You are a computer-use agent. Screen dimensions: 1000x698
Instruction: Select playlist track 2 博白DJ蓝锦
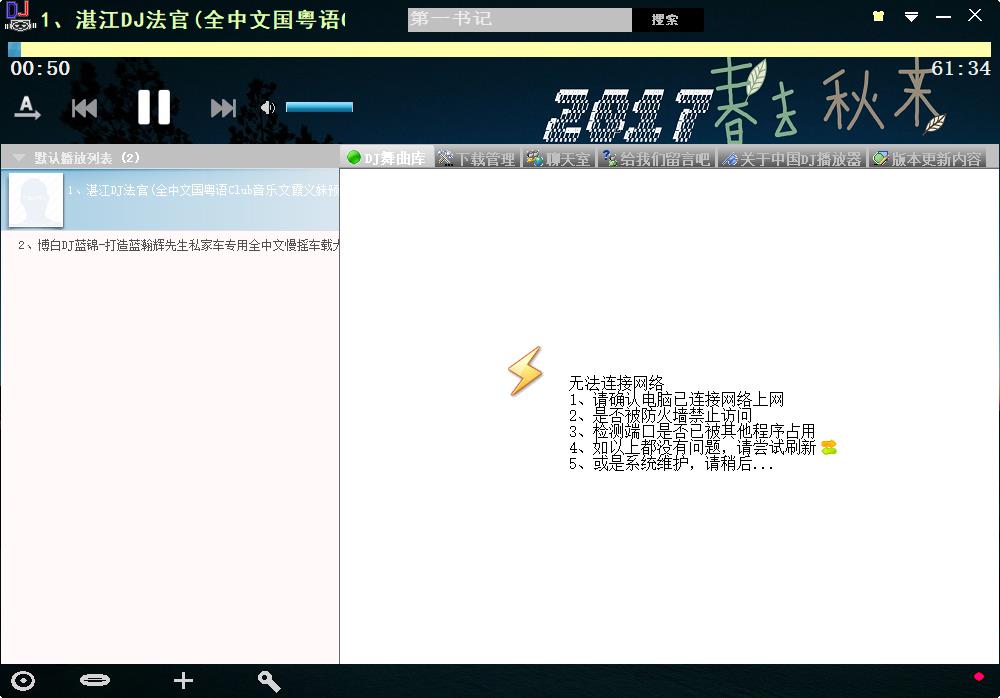click(x=170, y=245)
